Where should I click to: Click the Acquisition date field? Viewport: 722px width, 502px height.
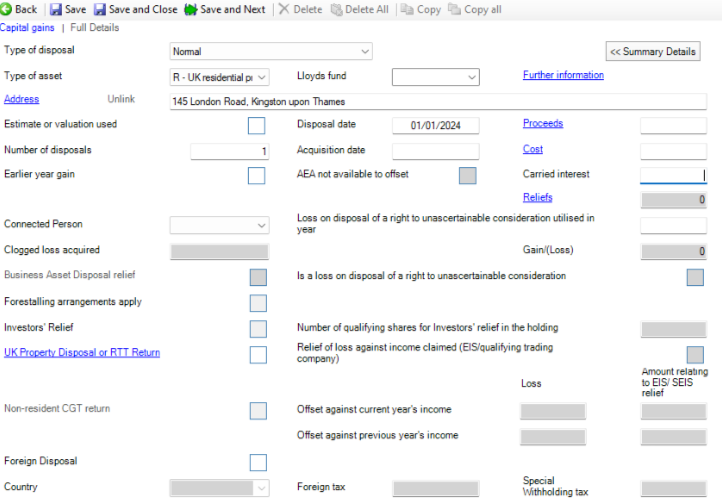tap(436, 151)
